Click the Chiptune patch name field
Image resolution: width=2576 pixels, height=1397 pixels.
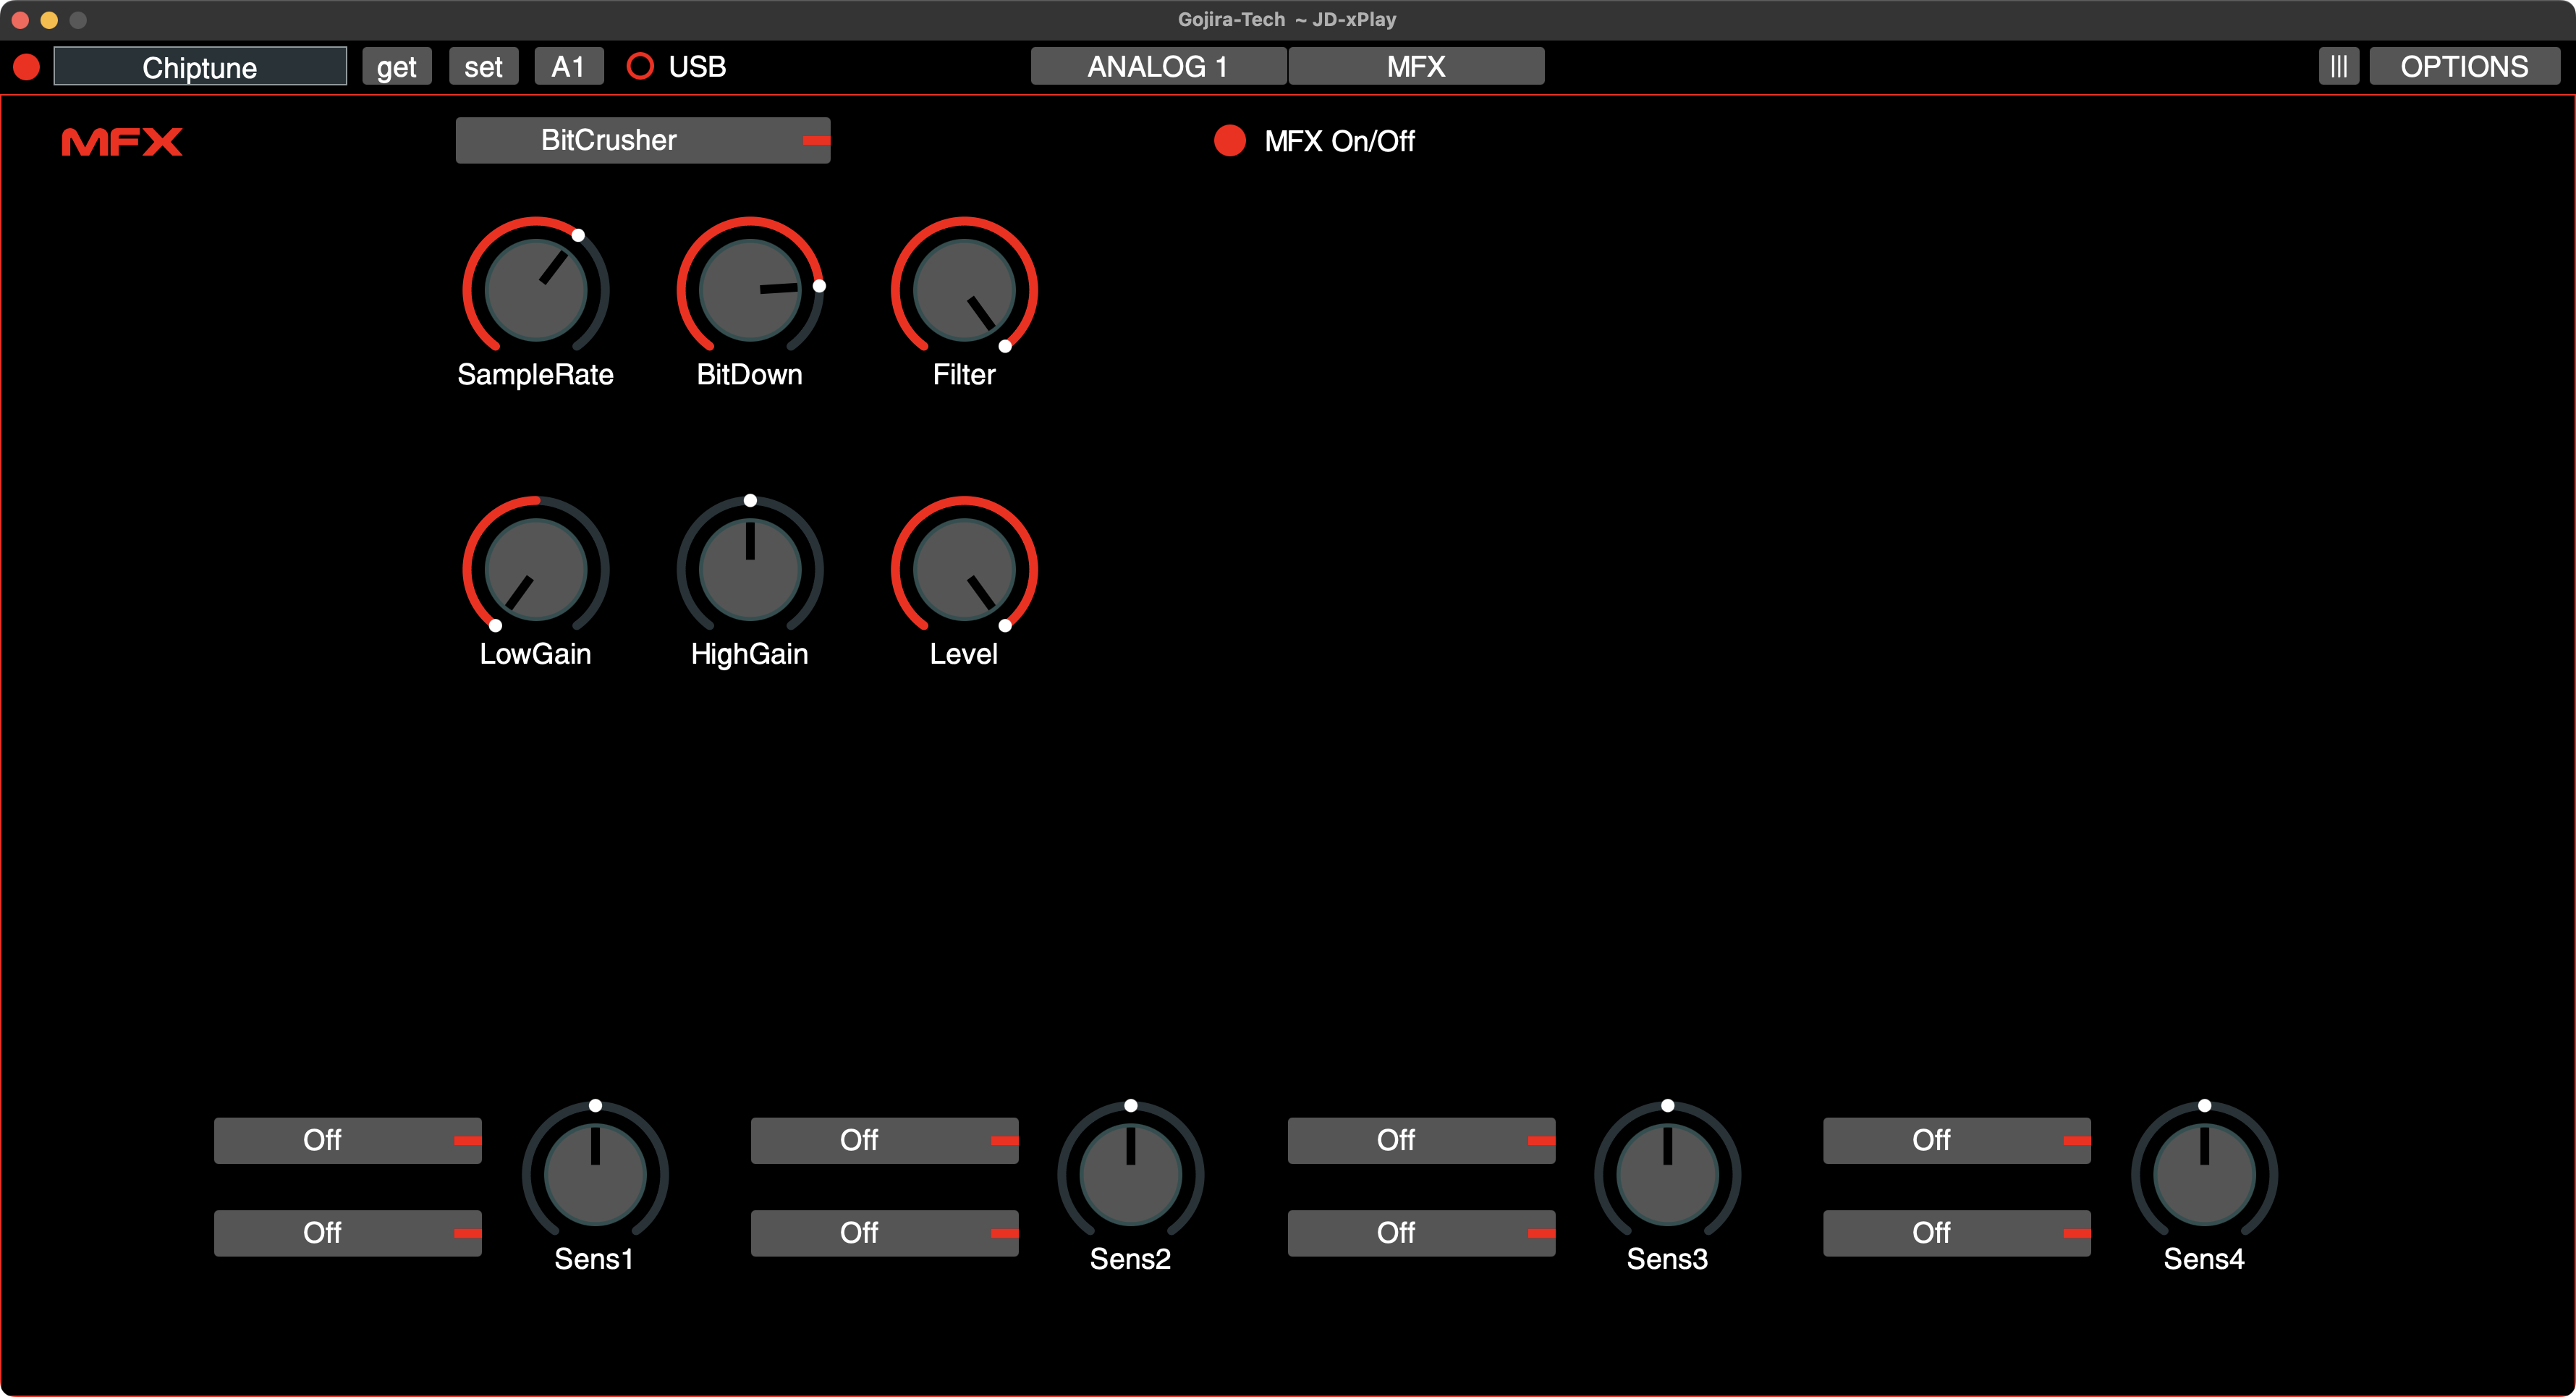tap(200, 67)
